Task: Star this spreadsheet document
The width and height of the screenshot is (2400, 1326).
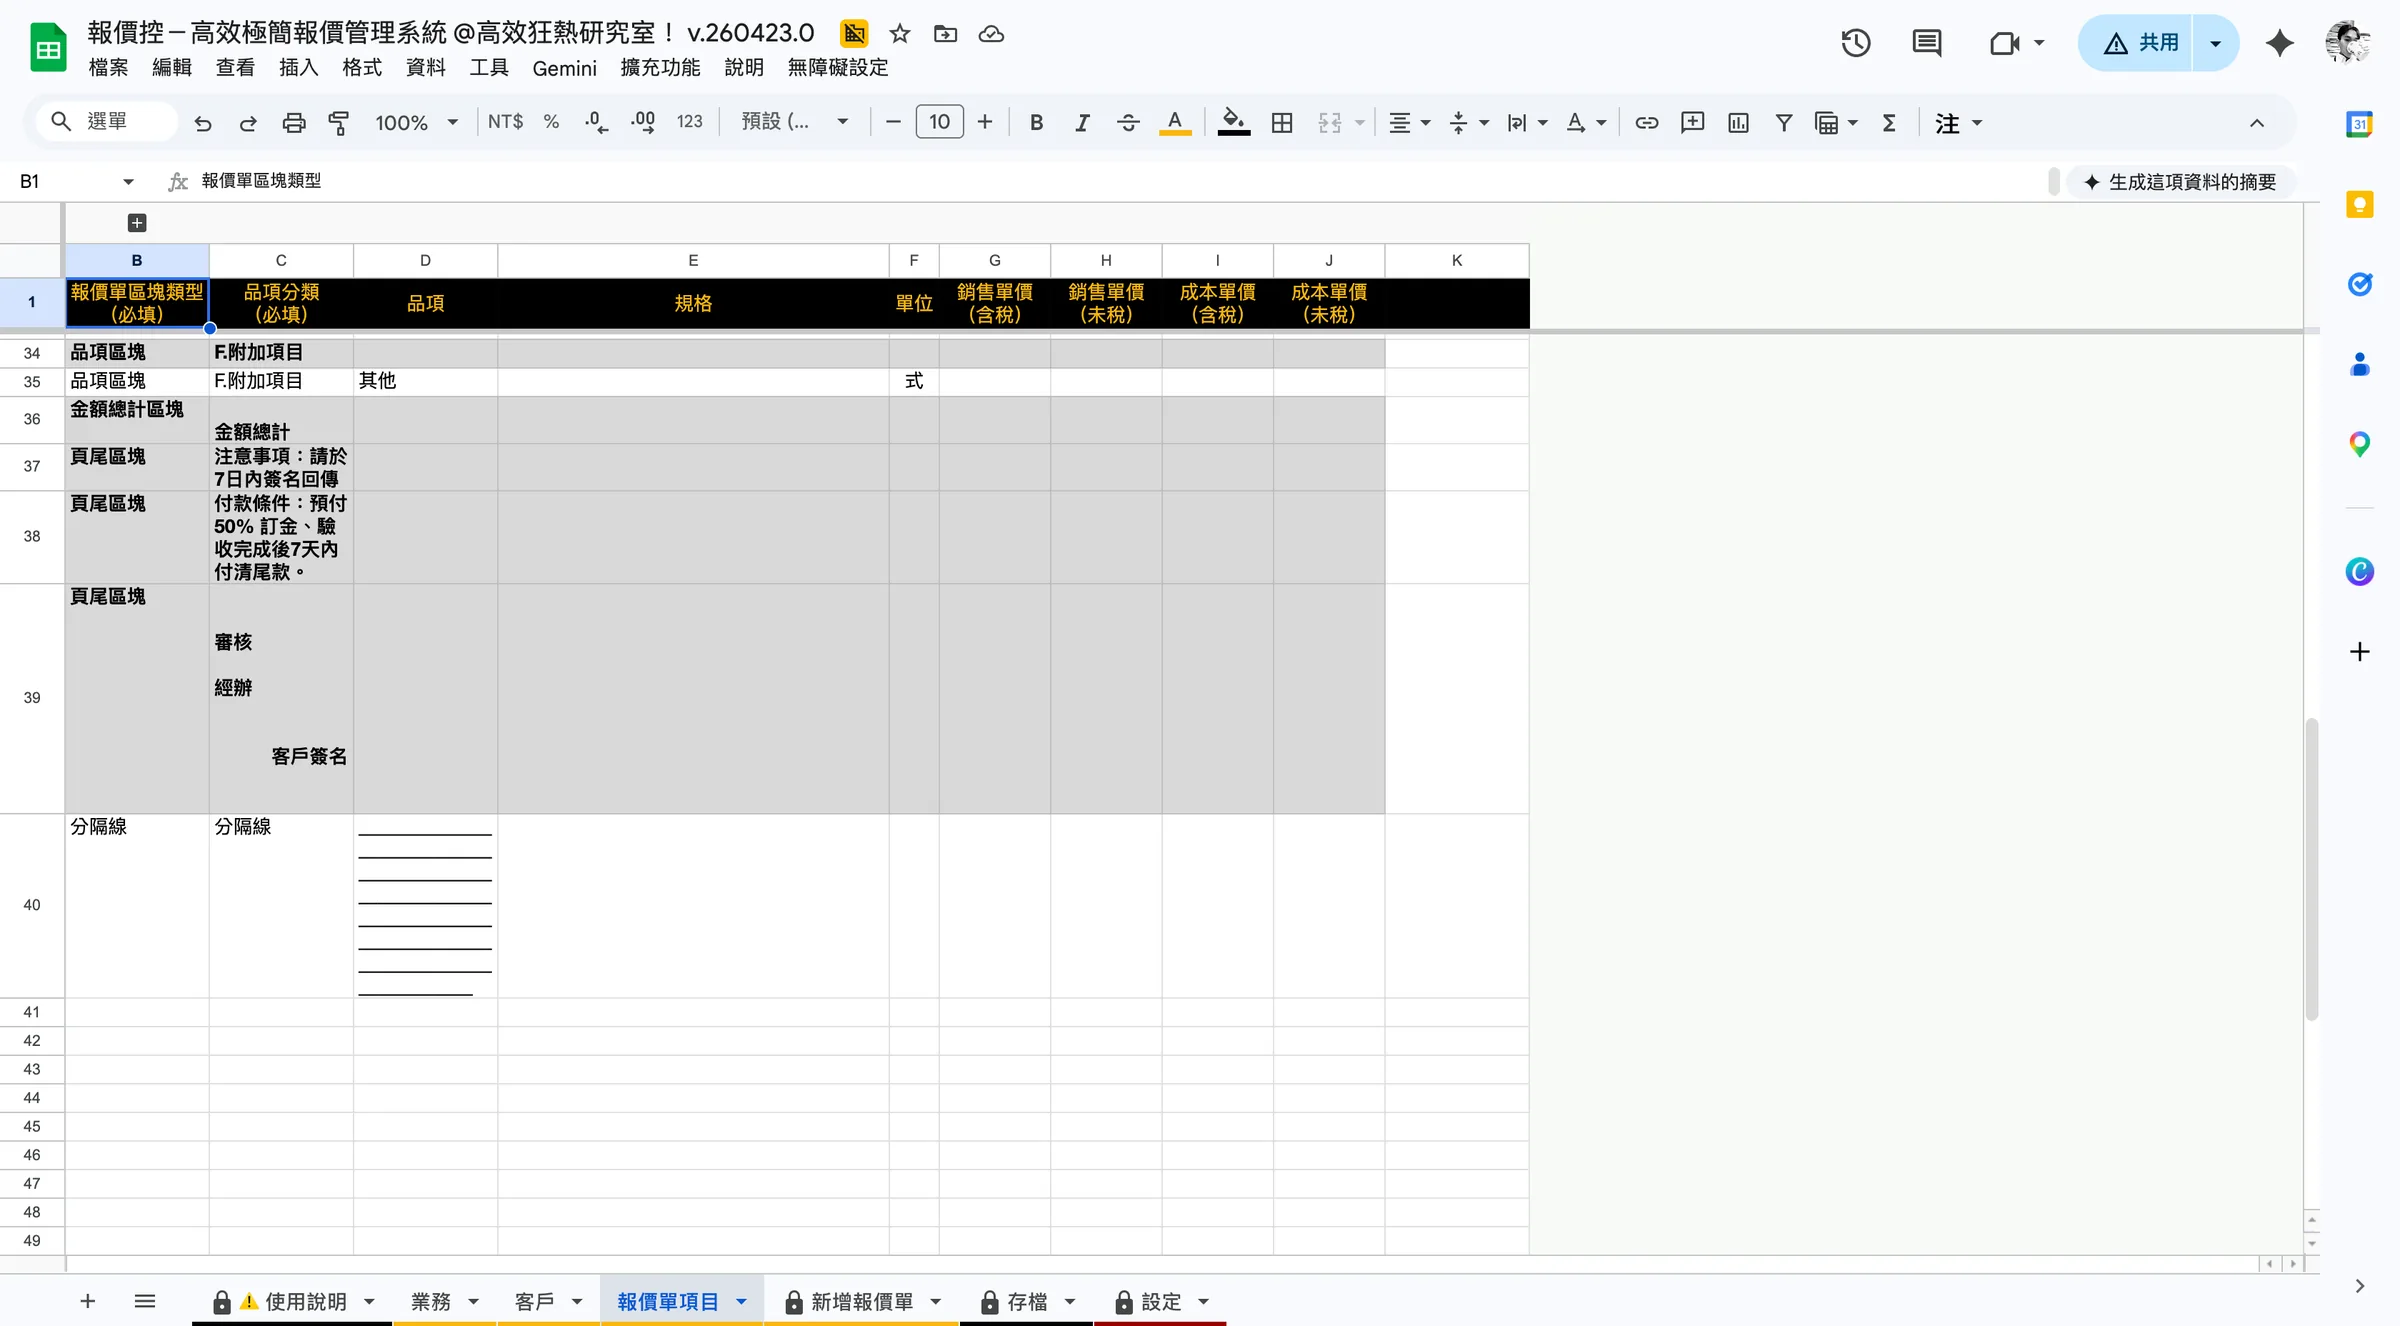Action: (x=900, y=34)
